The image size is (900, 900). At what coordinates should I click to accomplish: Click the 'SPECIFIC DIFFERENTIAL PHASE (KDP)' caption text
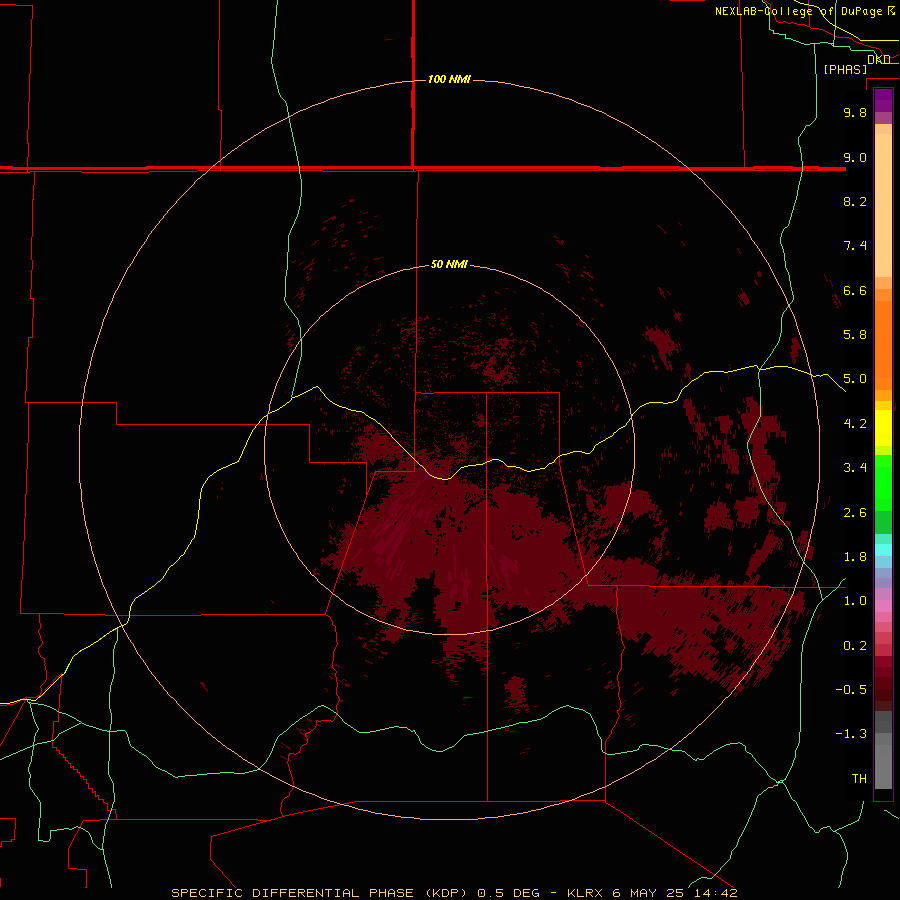(320, 893)
